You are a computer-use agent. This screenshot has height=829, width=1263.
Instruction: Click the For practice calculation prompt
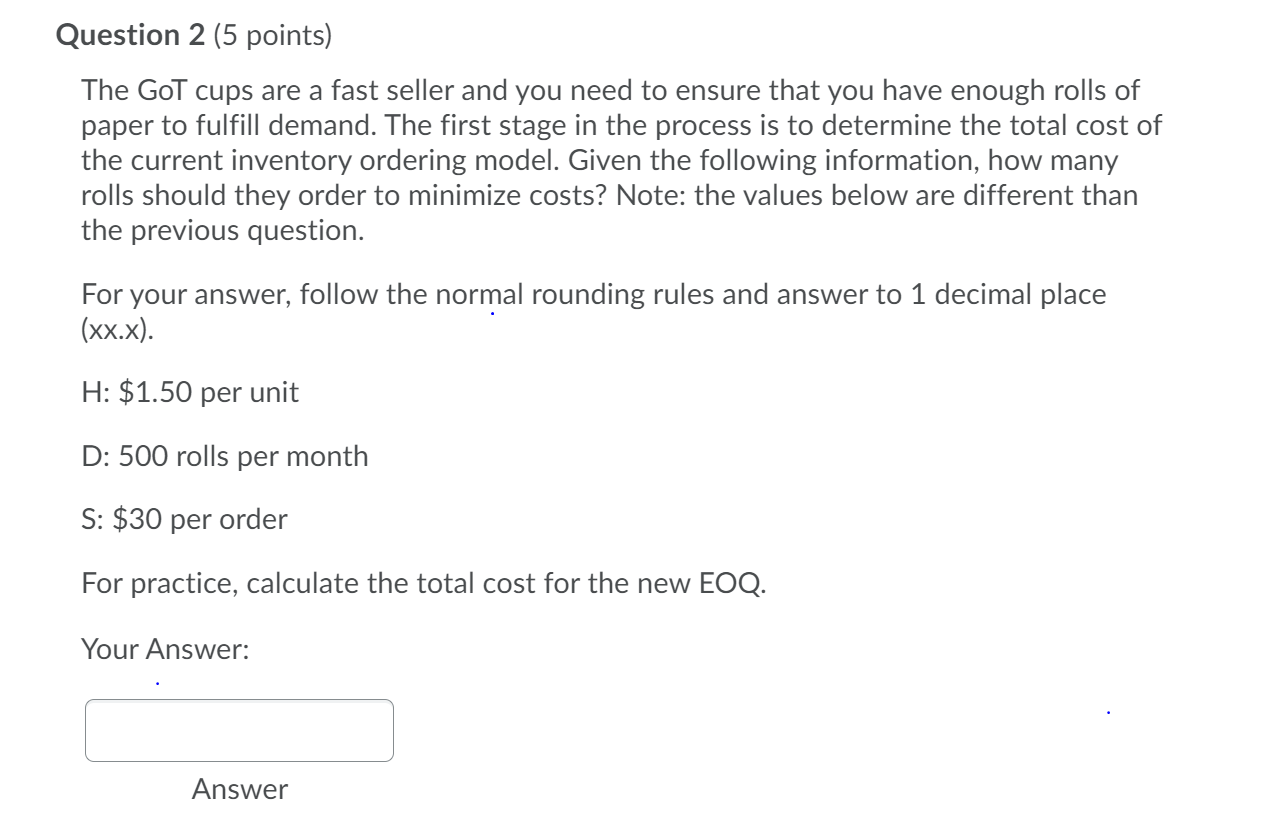422,582
